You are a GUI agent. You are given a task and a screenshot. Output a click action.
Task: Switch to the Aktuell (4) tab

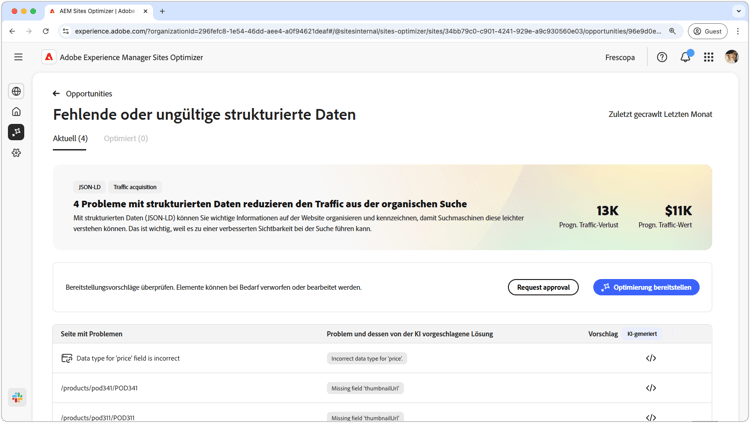70,138
